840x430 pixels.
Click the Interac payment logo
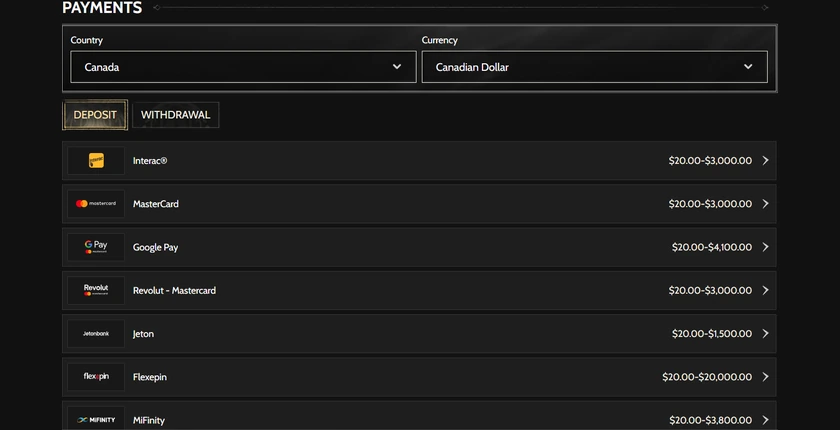(96, 161)
